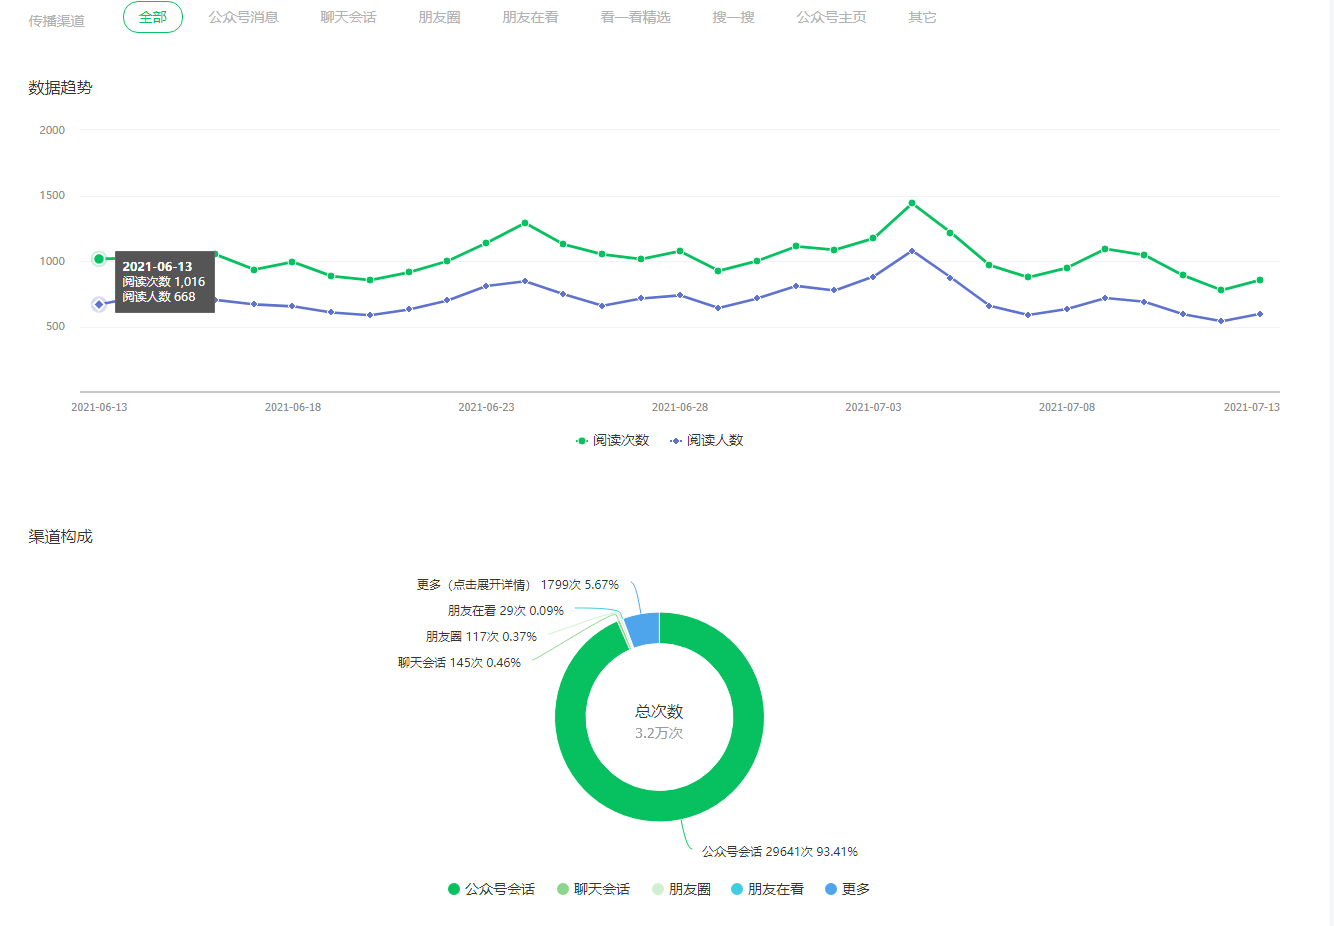Expand 更多（点击展开详情）pie label
Screen dimensions: 1334x926
click(518, 585)
